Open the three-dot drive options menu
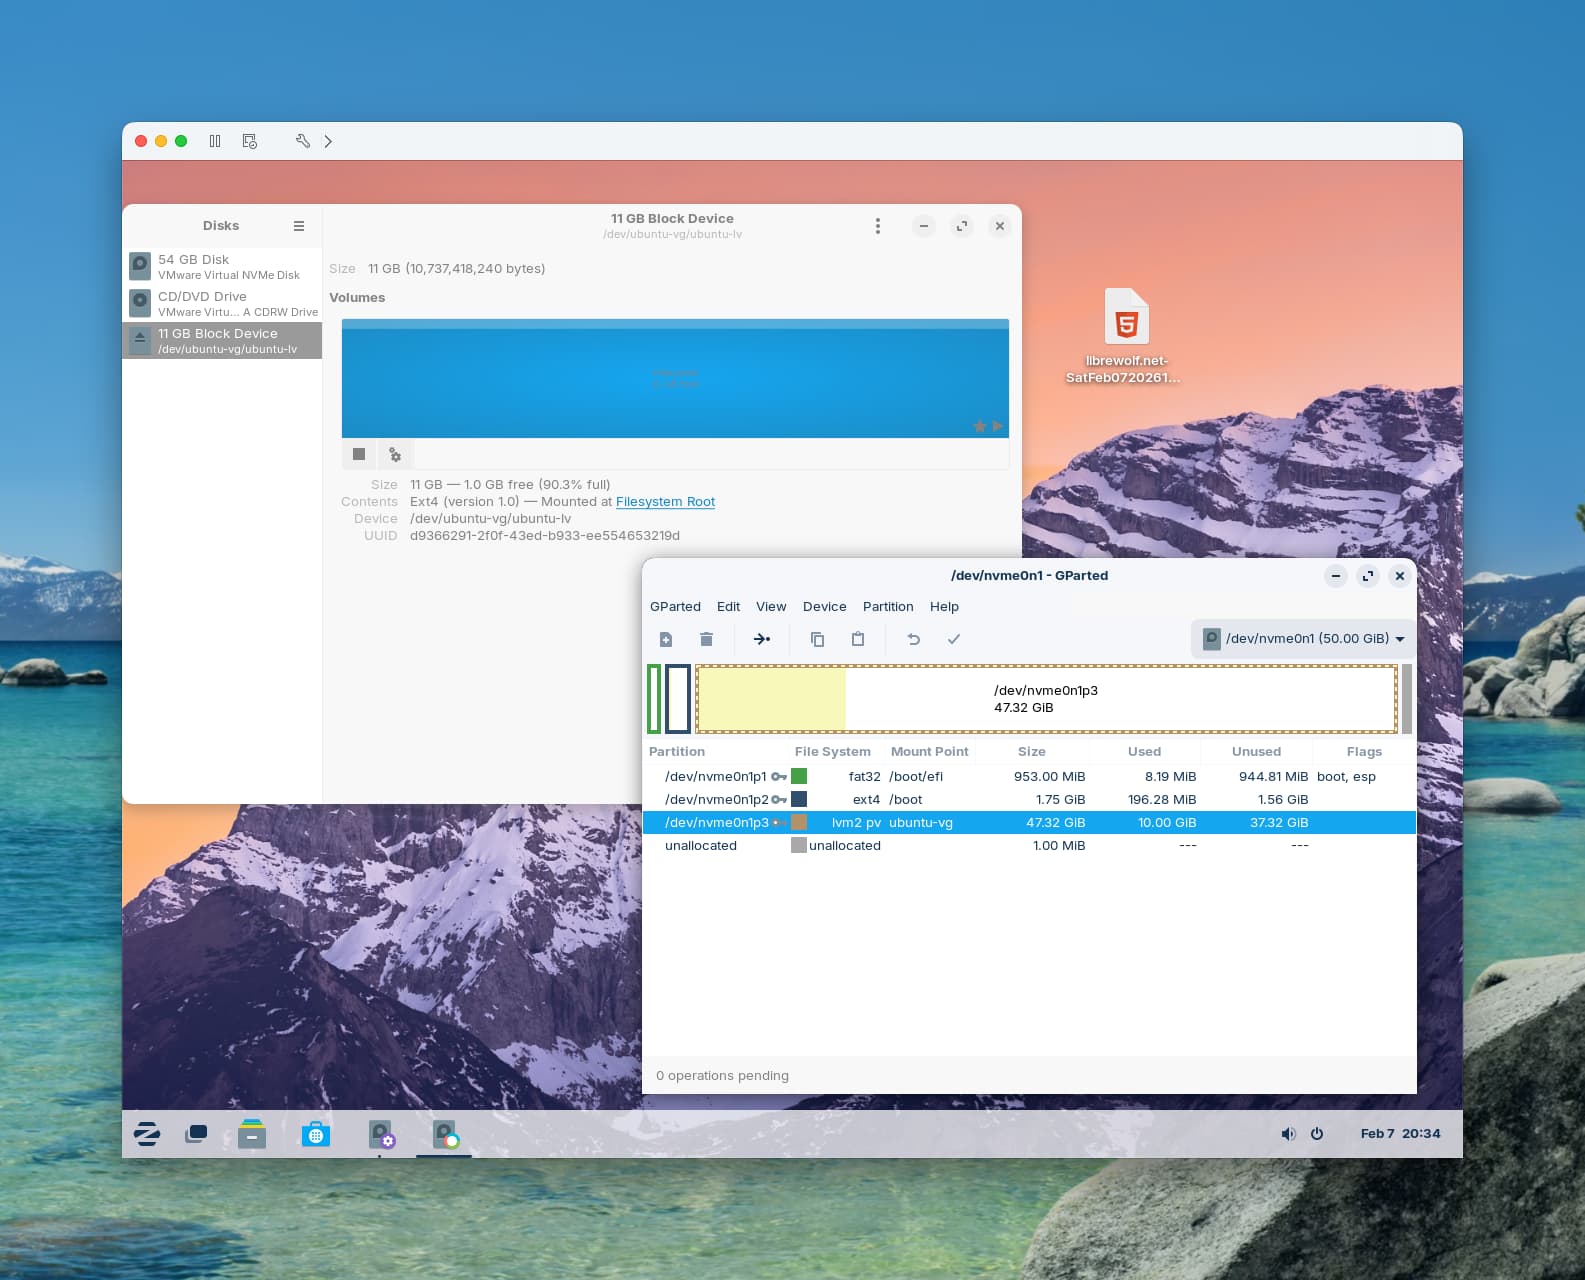 (x=878, y=226)
